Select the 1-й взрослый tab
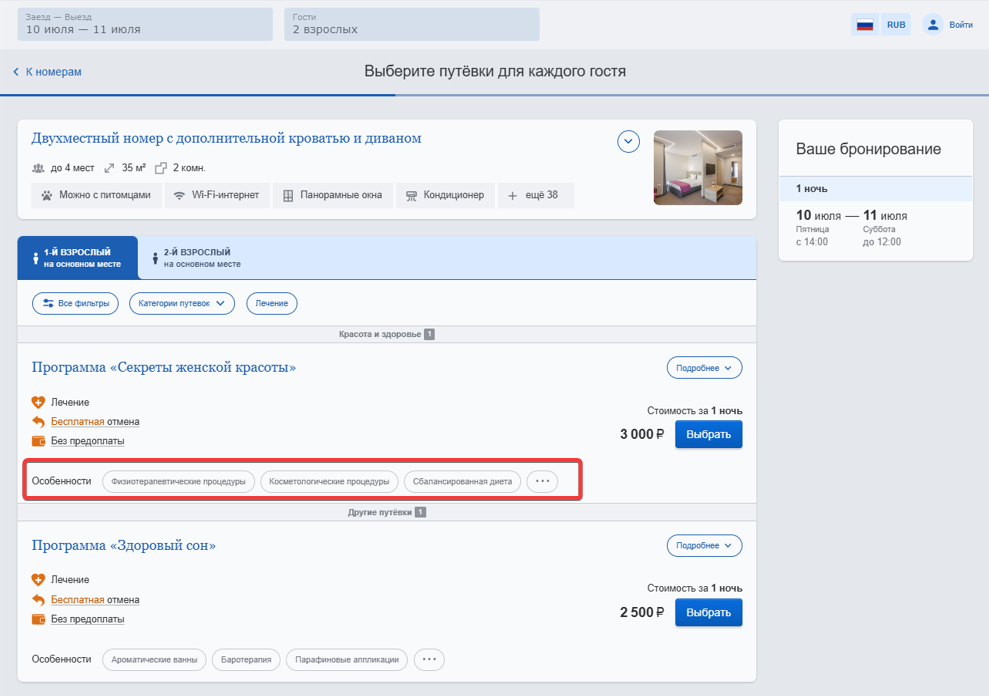989x696 pixels. click(x=78, y=257)
